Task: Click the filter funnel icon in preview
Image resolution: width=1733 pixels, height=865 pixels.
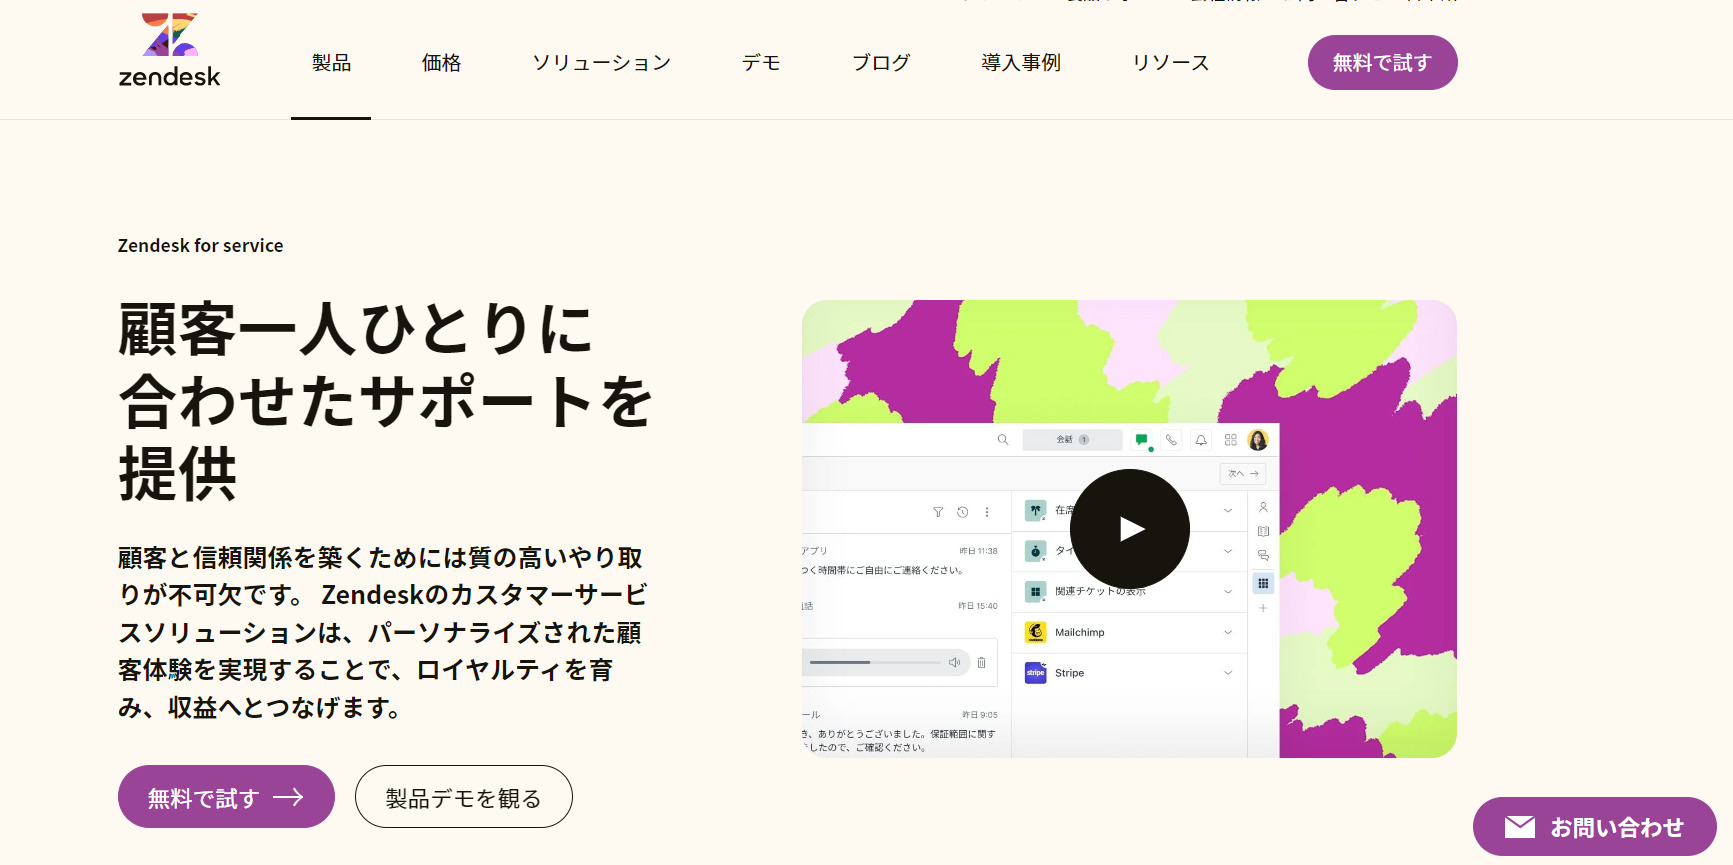Action: [938, 512]
